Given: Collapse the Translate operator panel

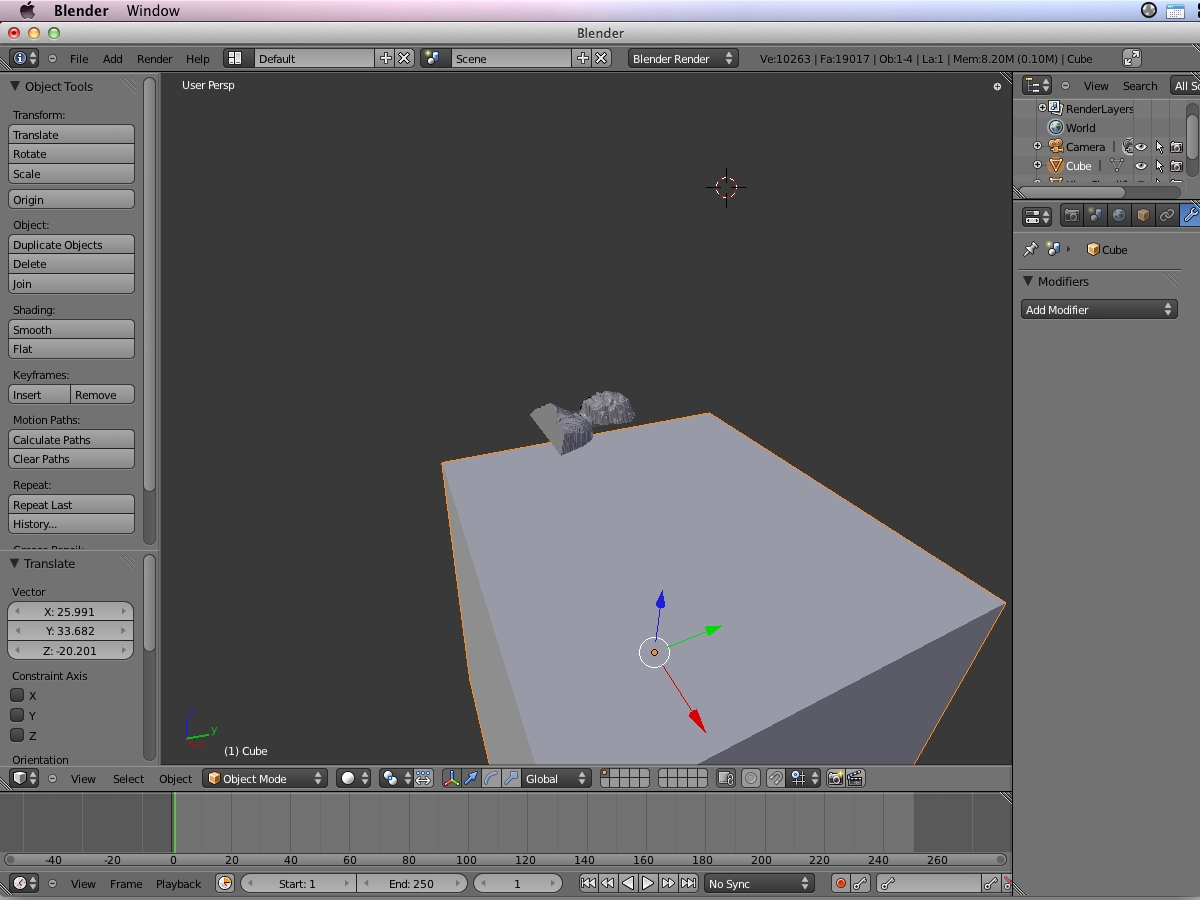Looking at the screenshot, I should click(x=16, y=563).
